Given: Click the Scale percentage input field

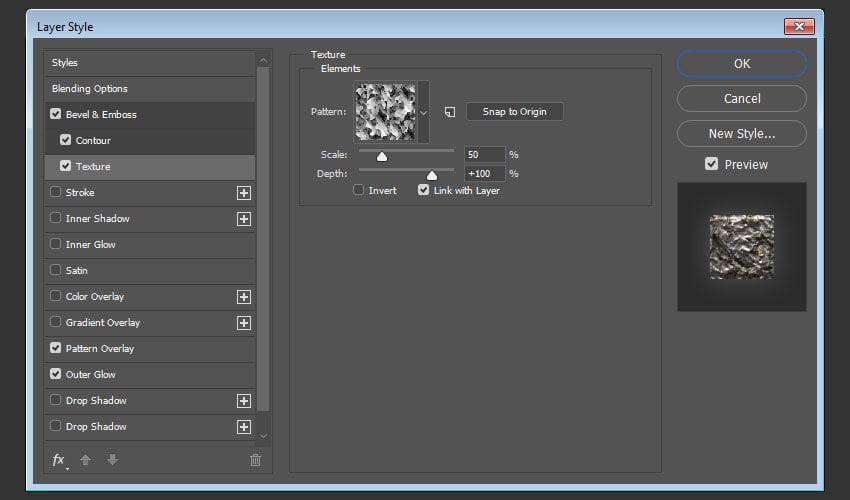Looking at the screenshot, I should (x=485, y=155).
